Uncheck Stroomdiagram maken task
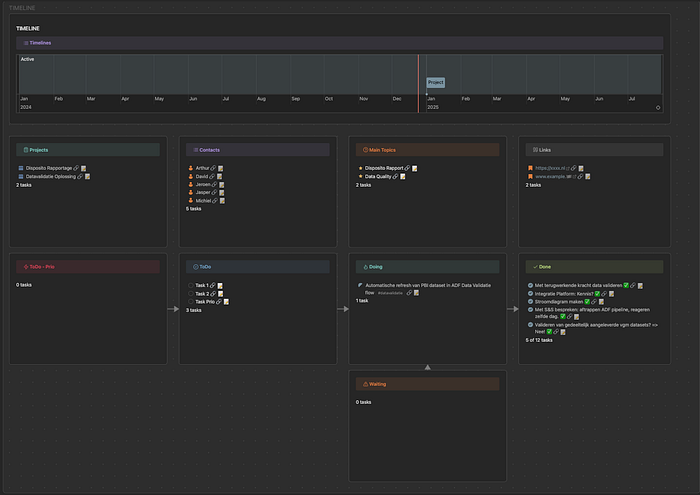Screen dimensions: 700x495 point(530,302)
